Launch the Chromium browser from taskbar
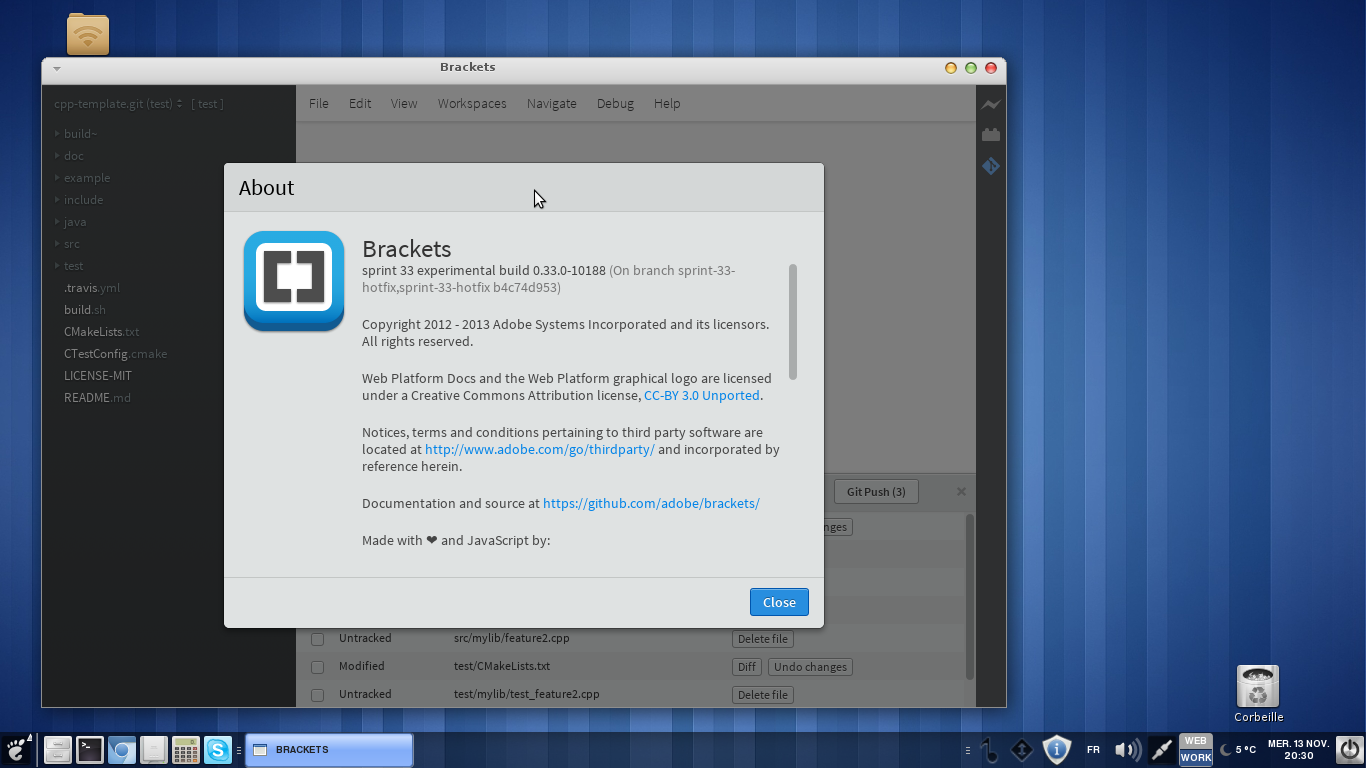Screen dimensions: 1366x768 tap(122, 750)
